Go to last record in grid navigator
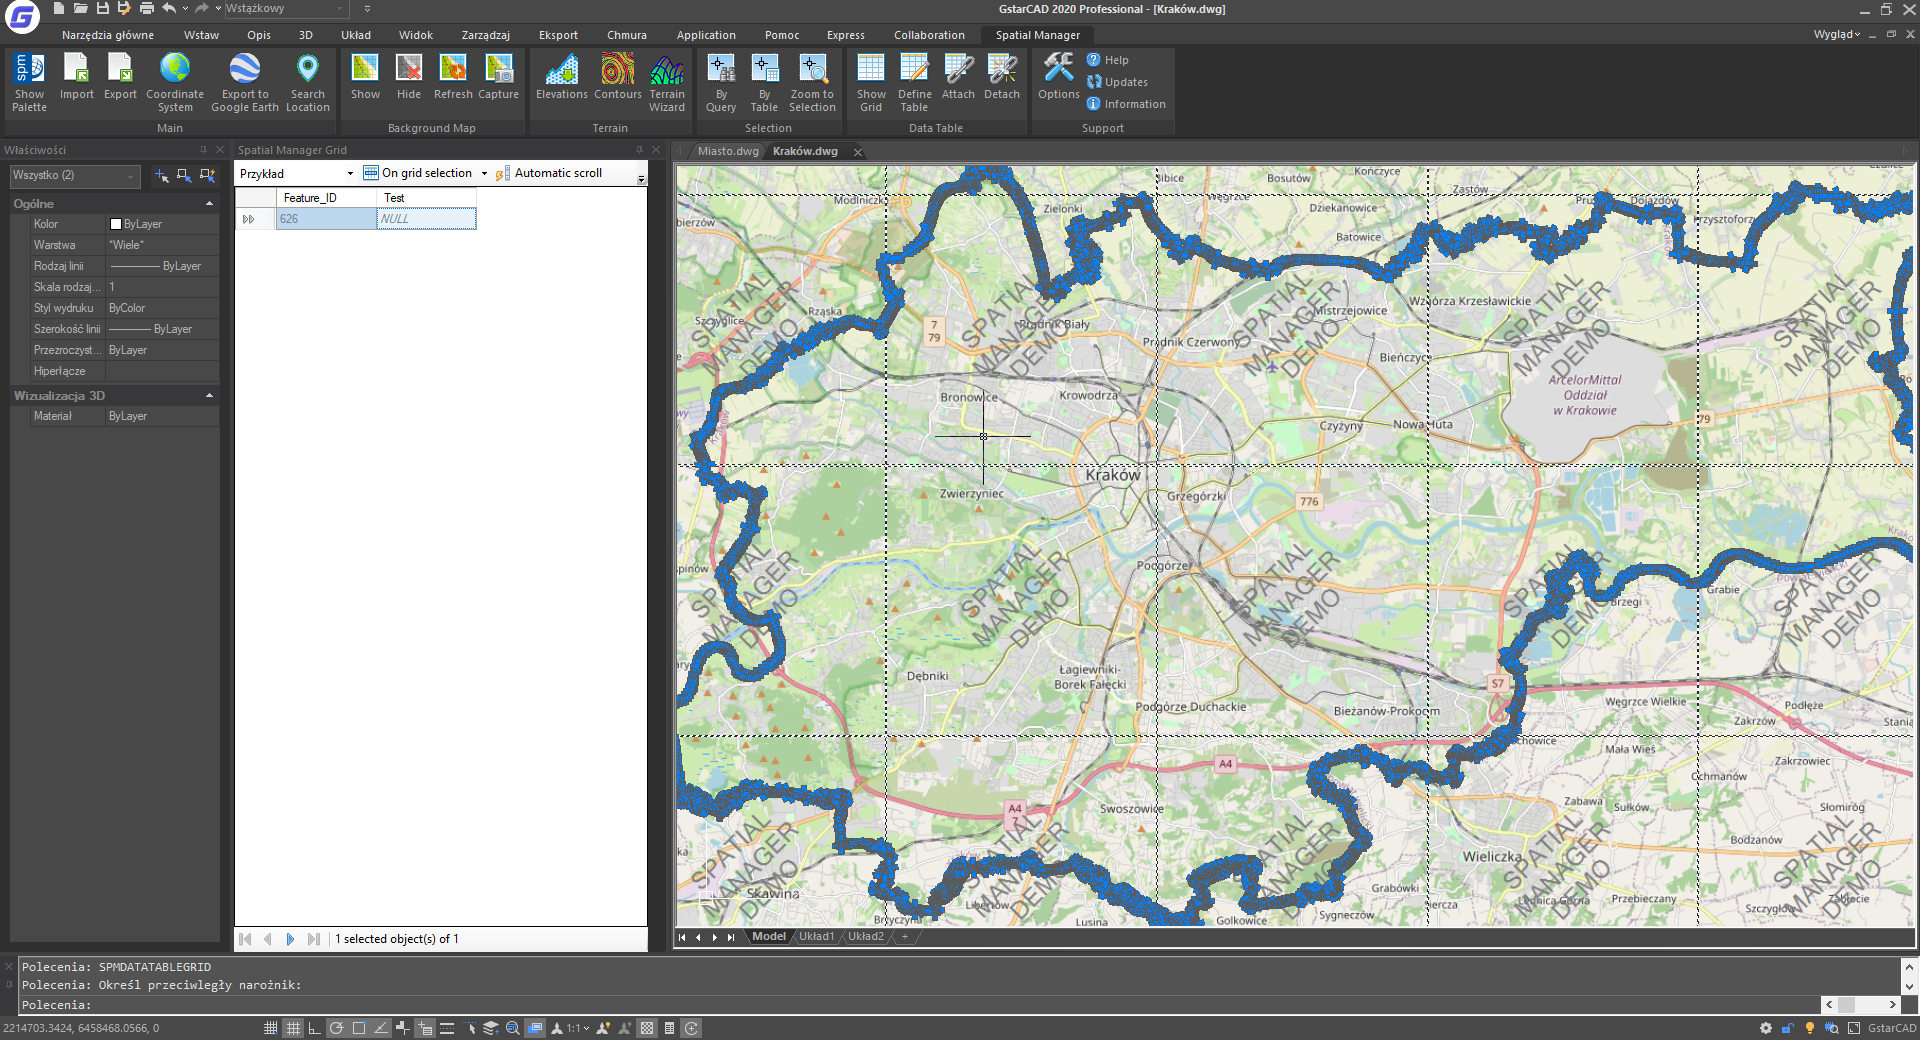The height and width of the screenshot is (1040, 1920). point(314,939)
